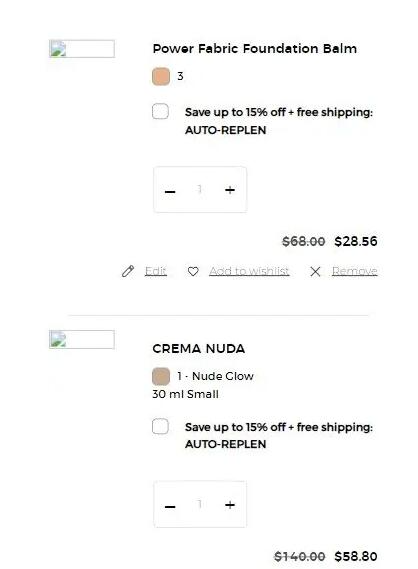Enable Auto-Replen checkbox for CREMA NUDA

click(x=160, y=426)
